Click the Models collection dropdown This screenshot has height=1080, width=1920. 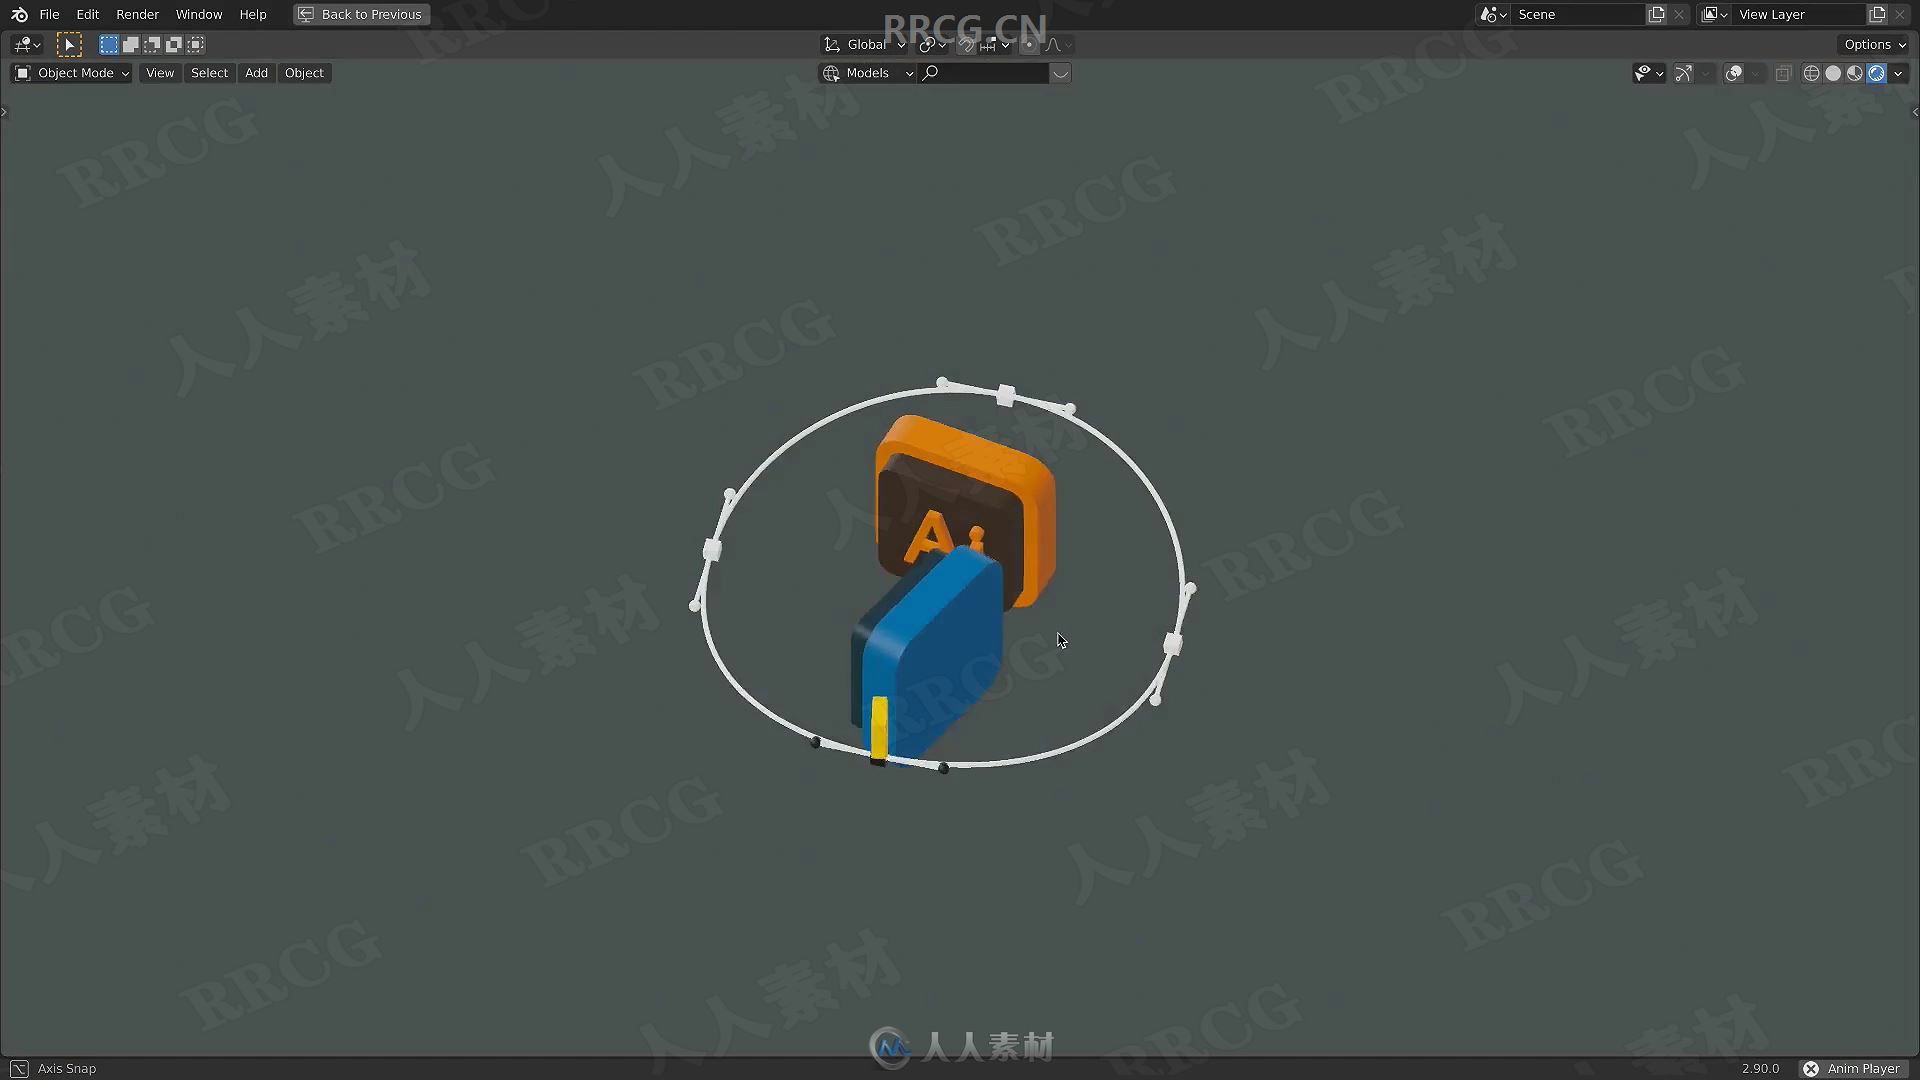click(868, 73)
